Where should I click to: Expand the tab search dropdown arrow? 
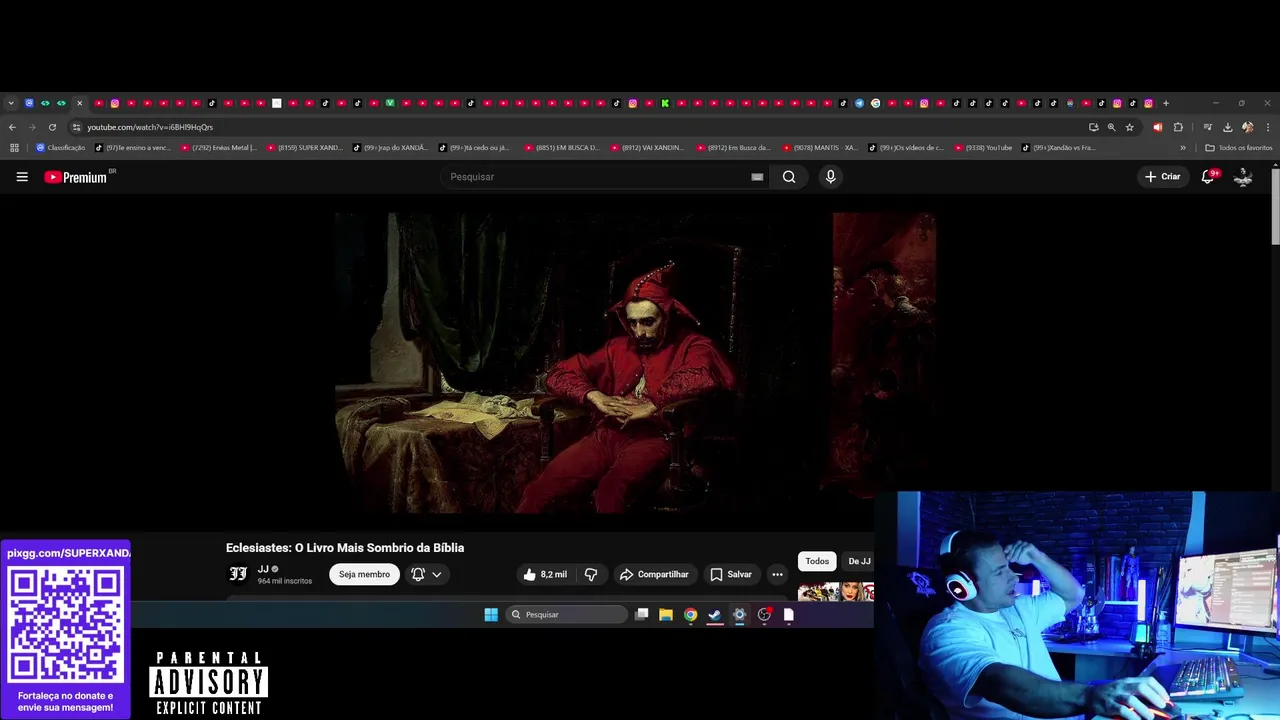pyautogui.click(x=11, y=103)
